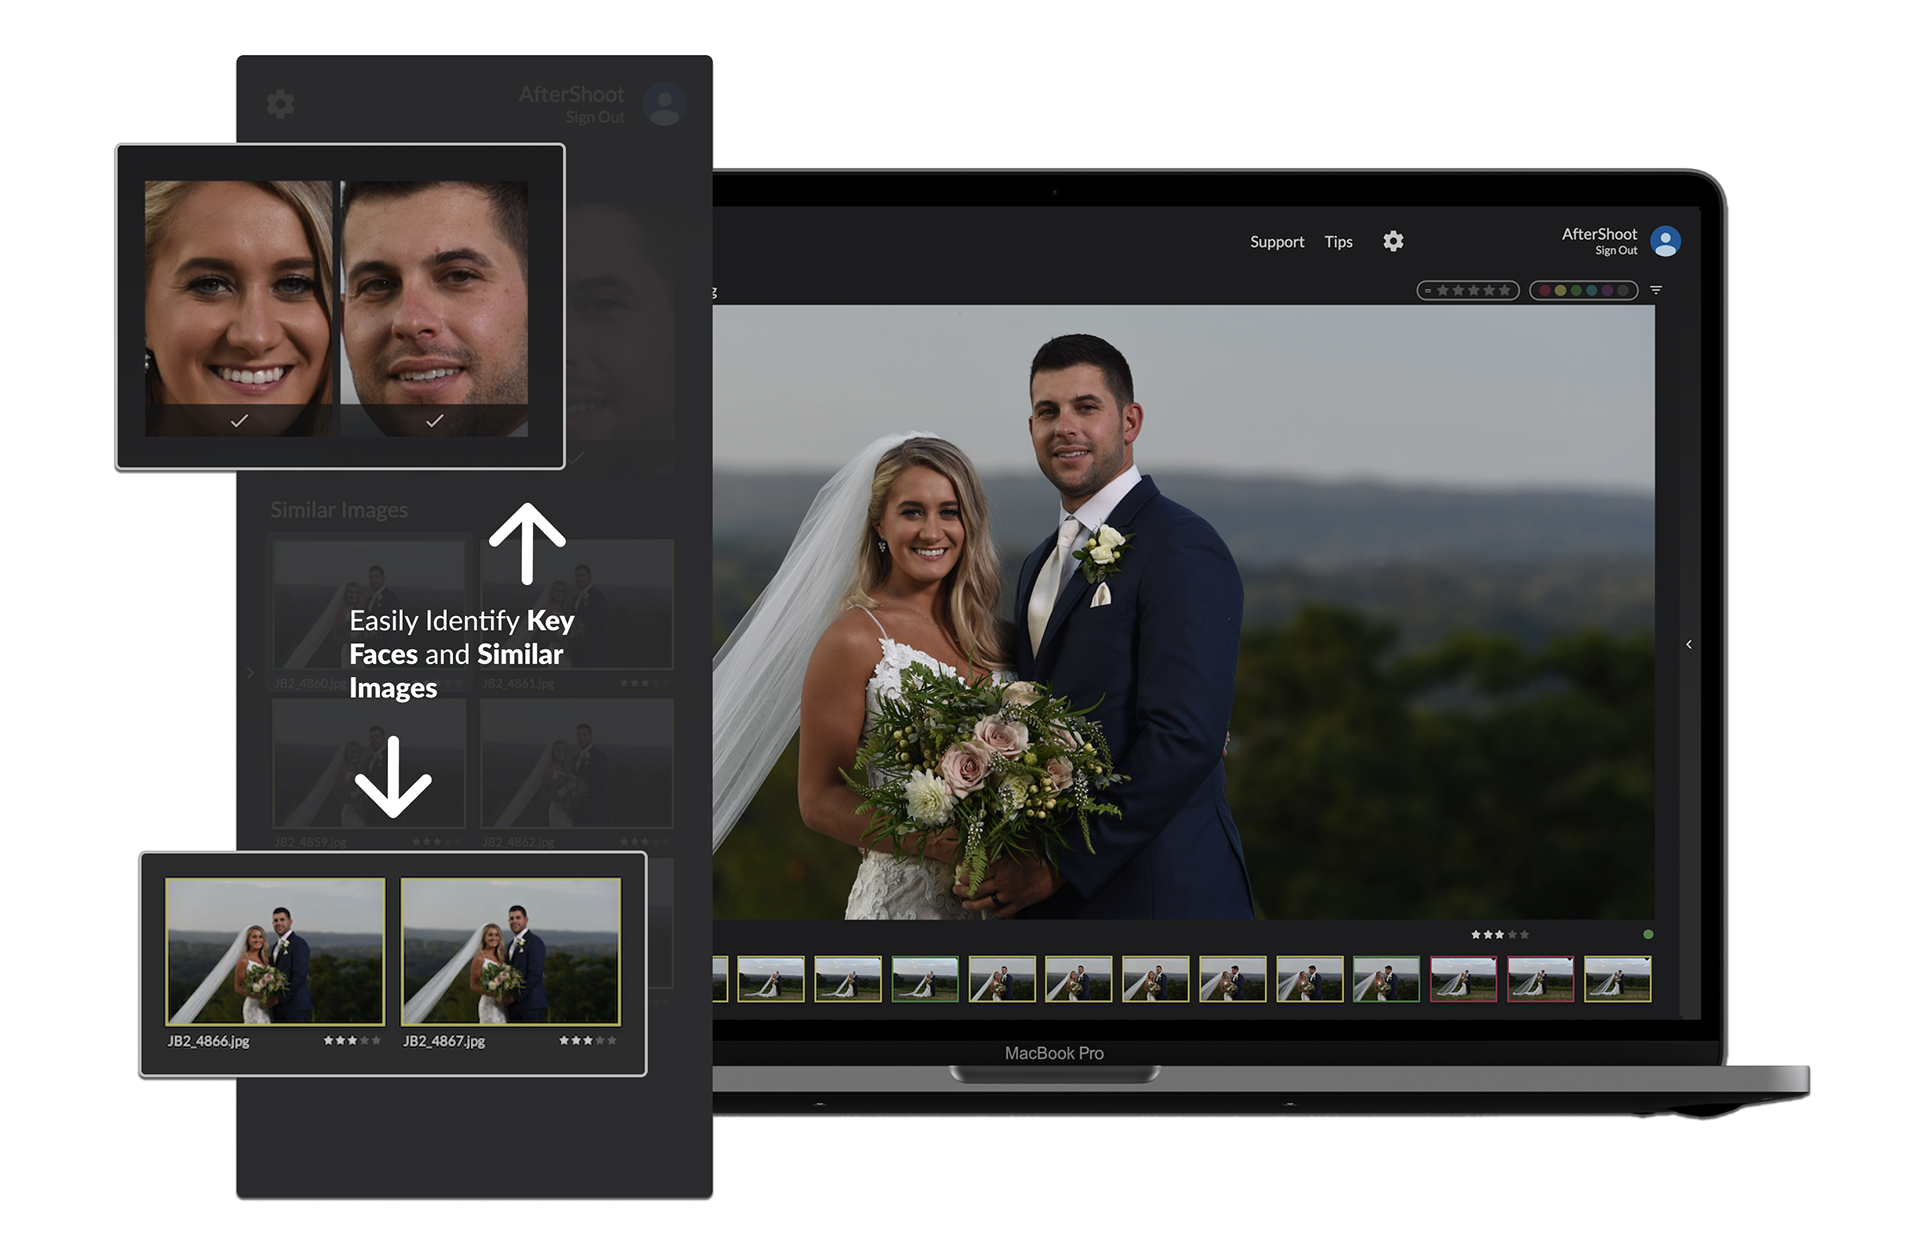Screen dimensions: 1920x1257
Task: Click the faded gear icon in side panel
Action: point(281,103)
